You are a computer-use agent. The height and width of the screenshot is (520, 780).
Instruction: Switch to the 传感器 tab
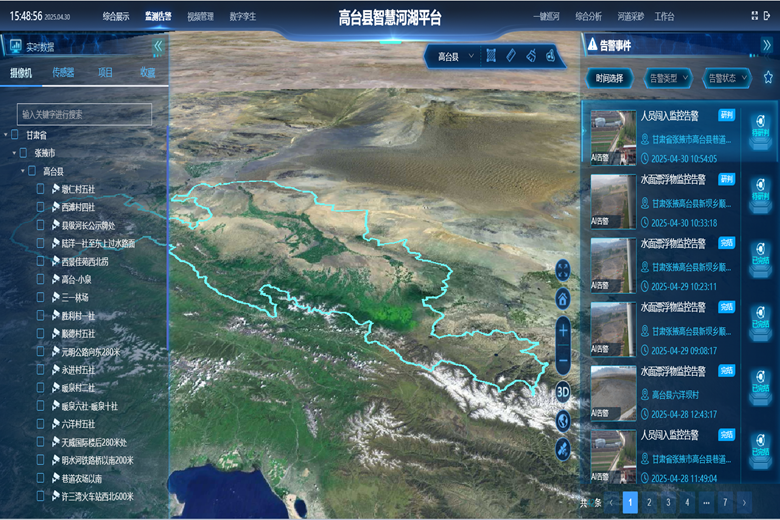point(63,73)
